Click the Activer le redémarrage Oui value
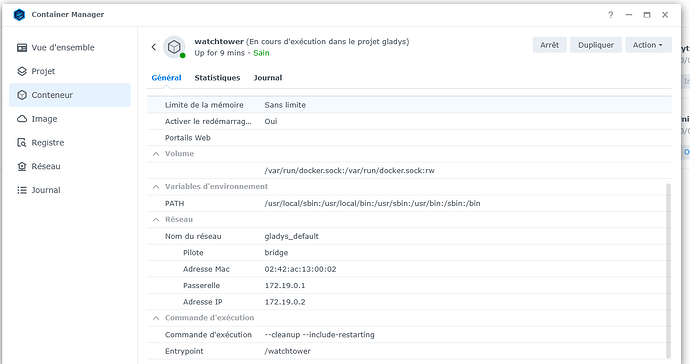The width and height of the screenshot is (690, 364). point(271,121)
